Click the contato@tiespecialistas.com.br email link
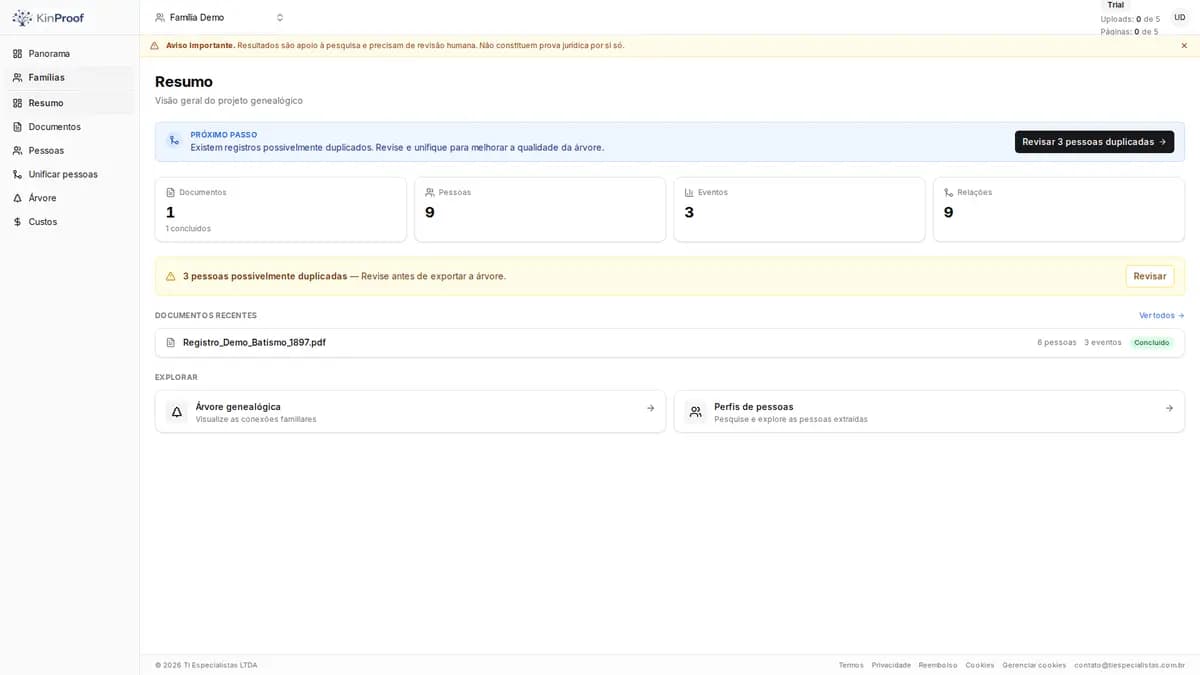The image size is (1200, 675). [1129, 665]
